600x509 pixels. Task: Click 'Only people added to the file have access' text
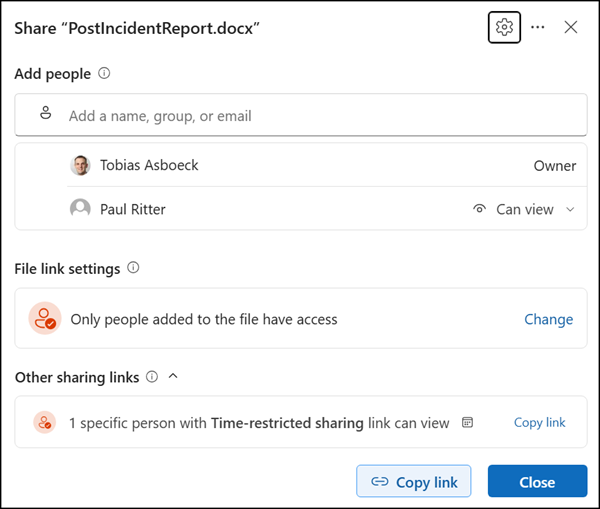[x=204, y=319]
